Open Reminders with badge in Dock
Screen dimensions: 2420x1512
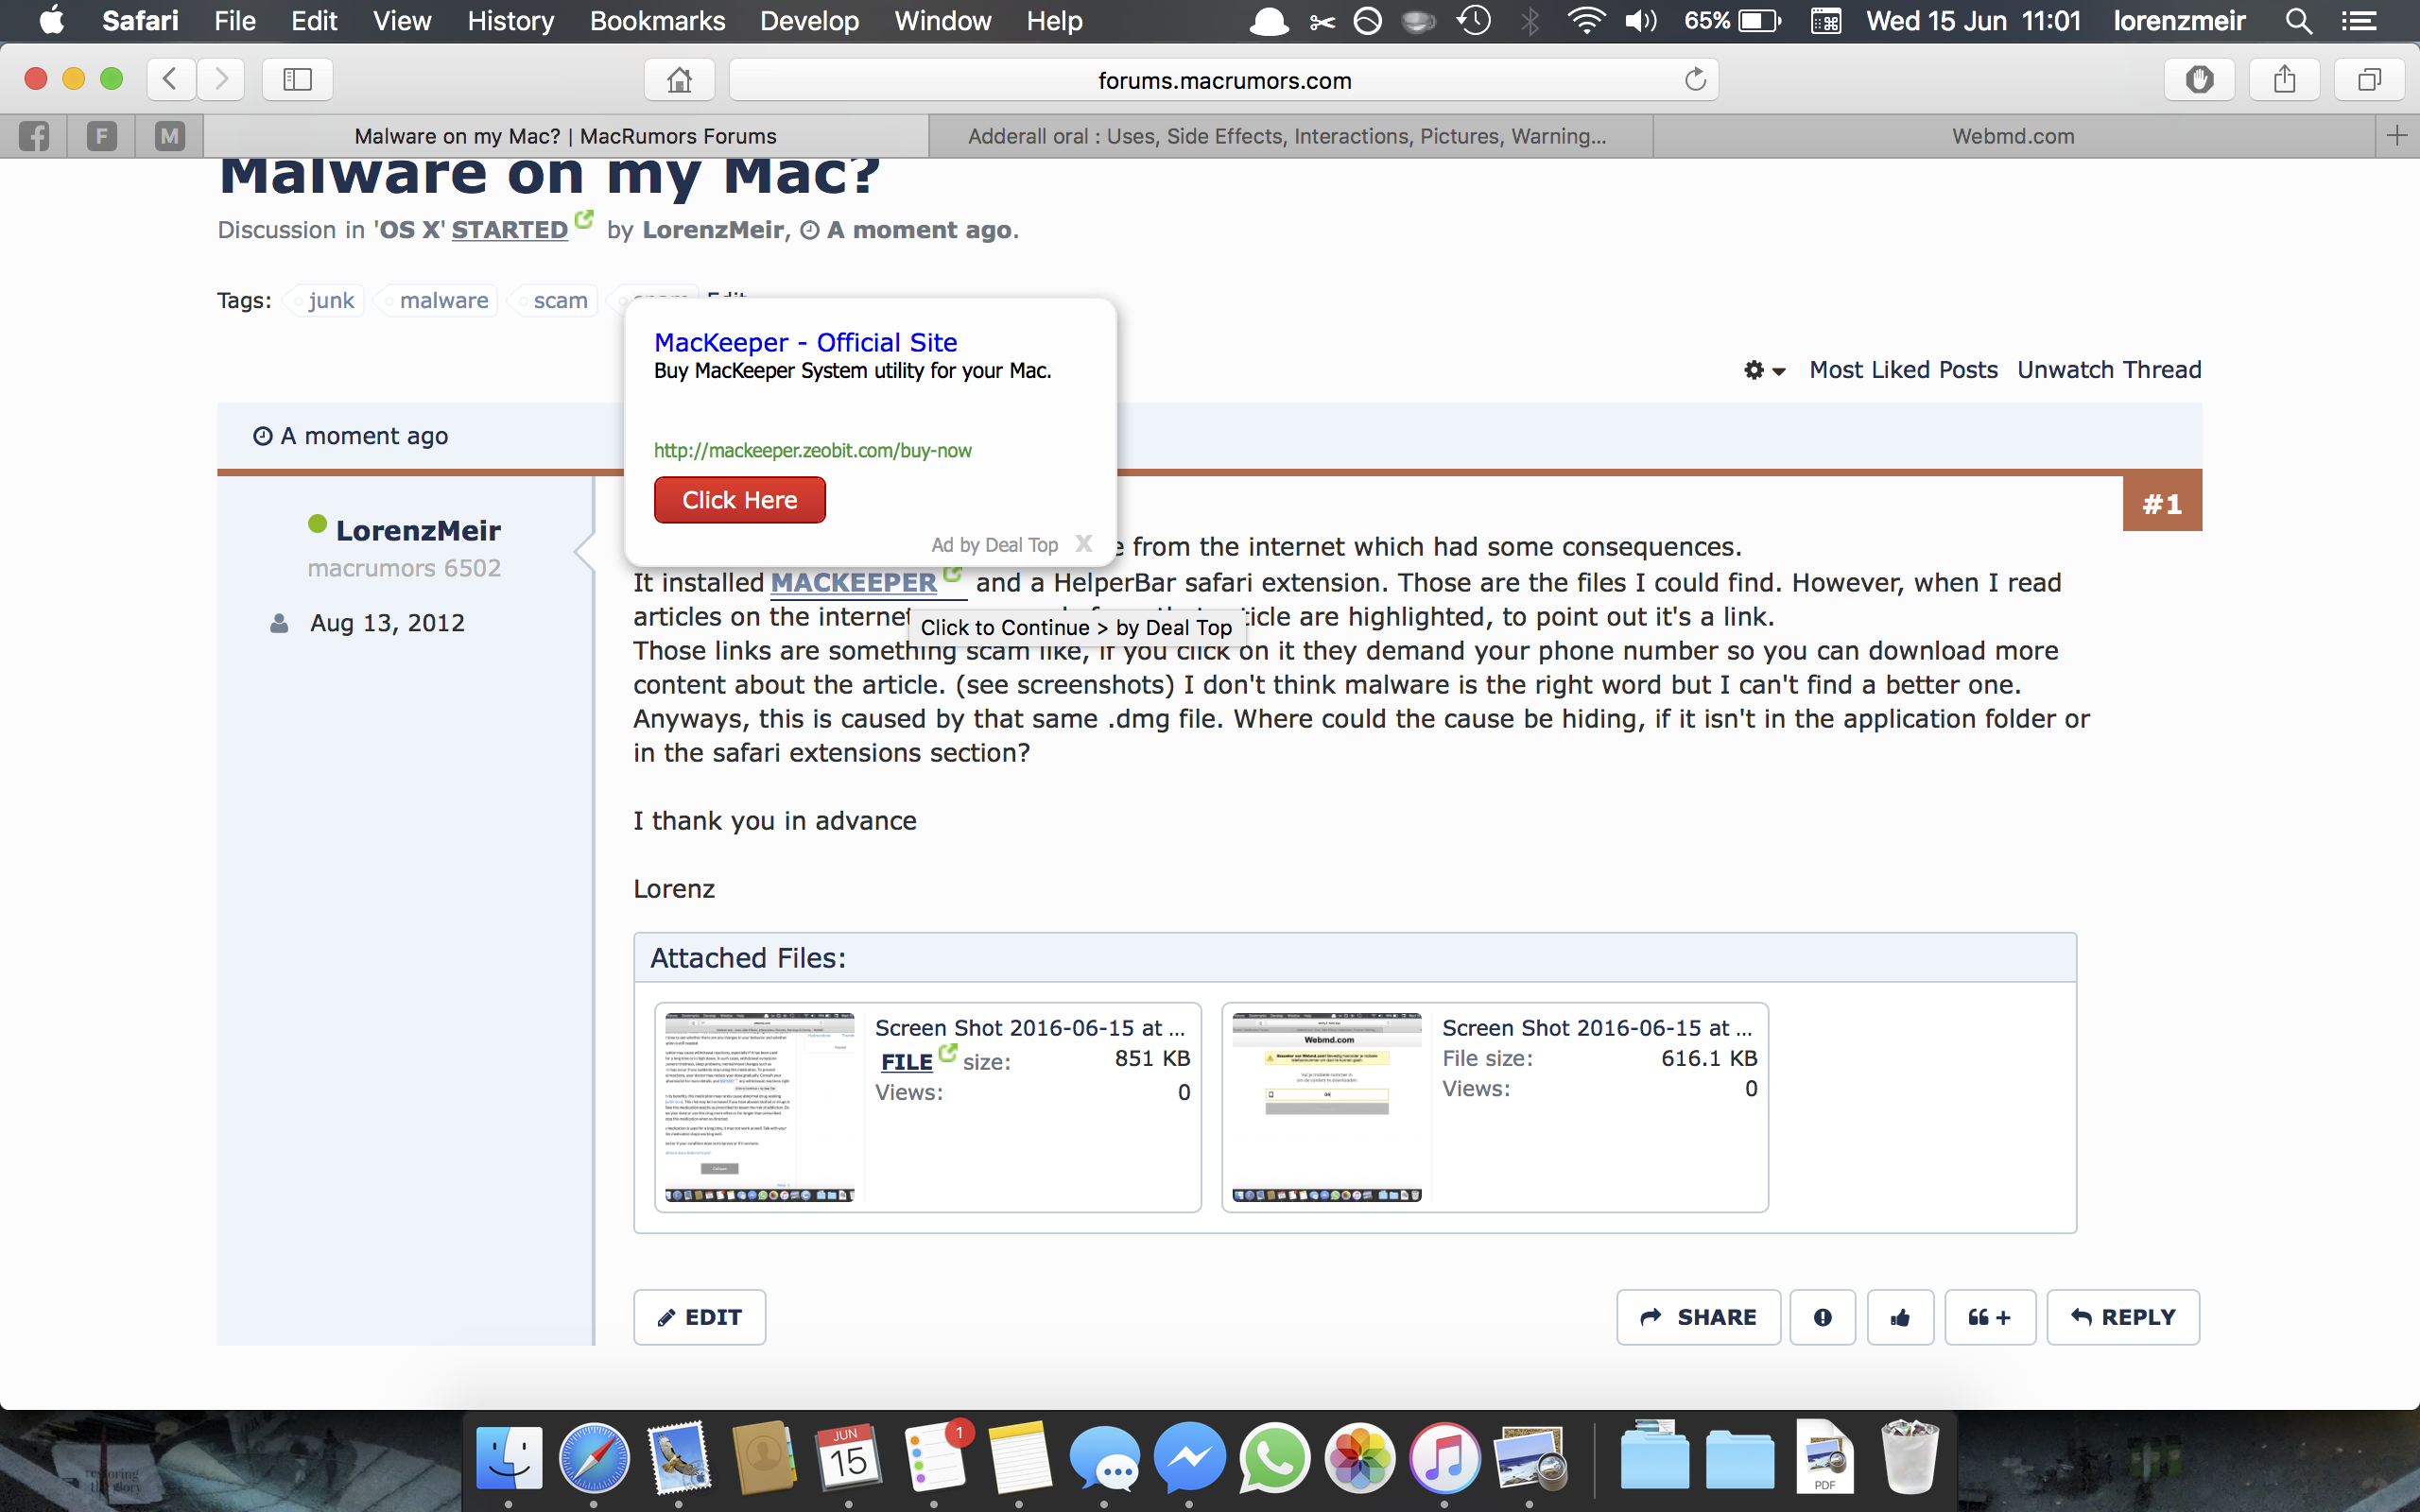pos(935,1458)
